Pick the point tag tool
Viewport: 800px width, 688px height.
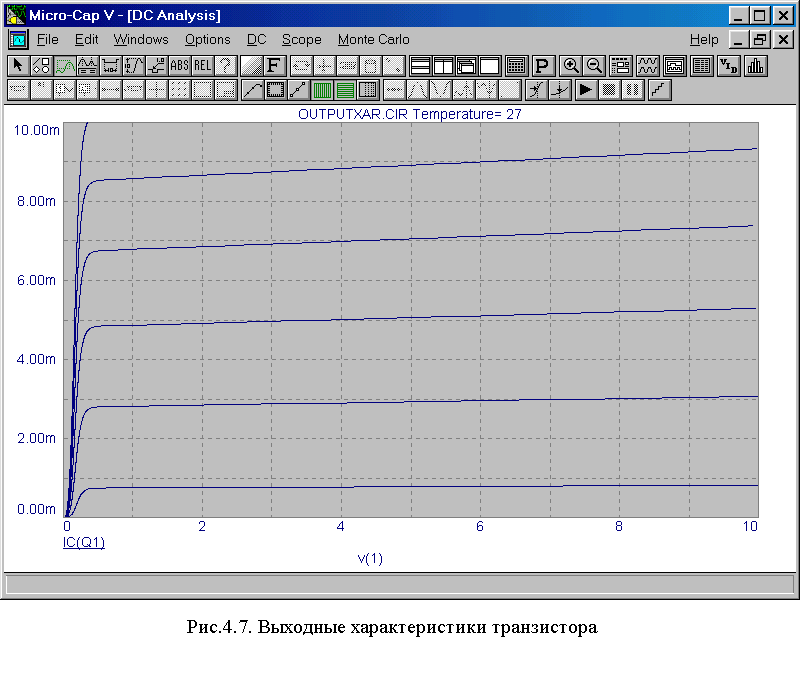tap(156, 66)
